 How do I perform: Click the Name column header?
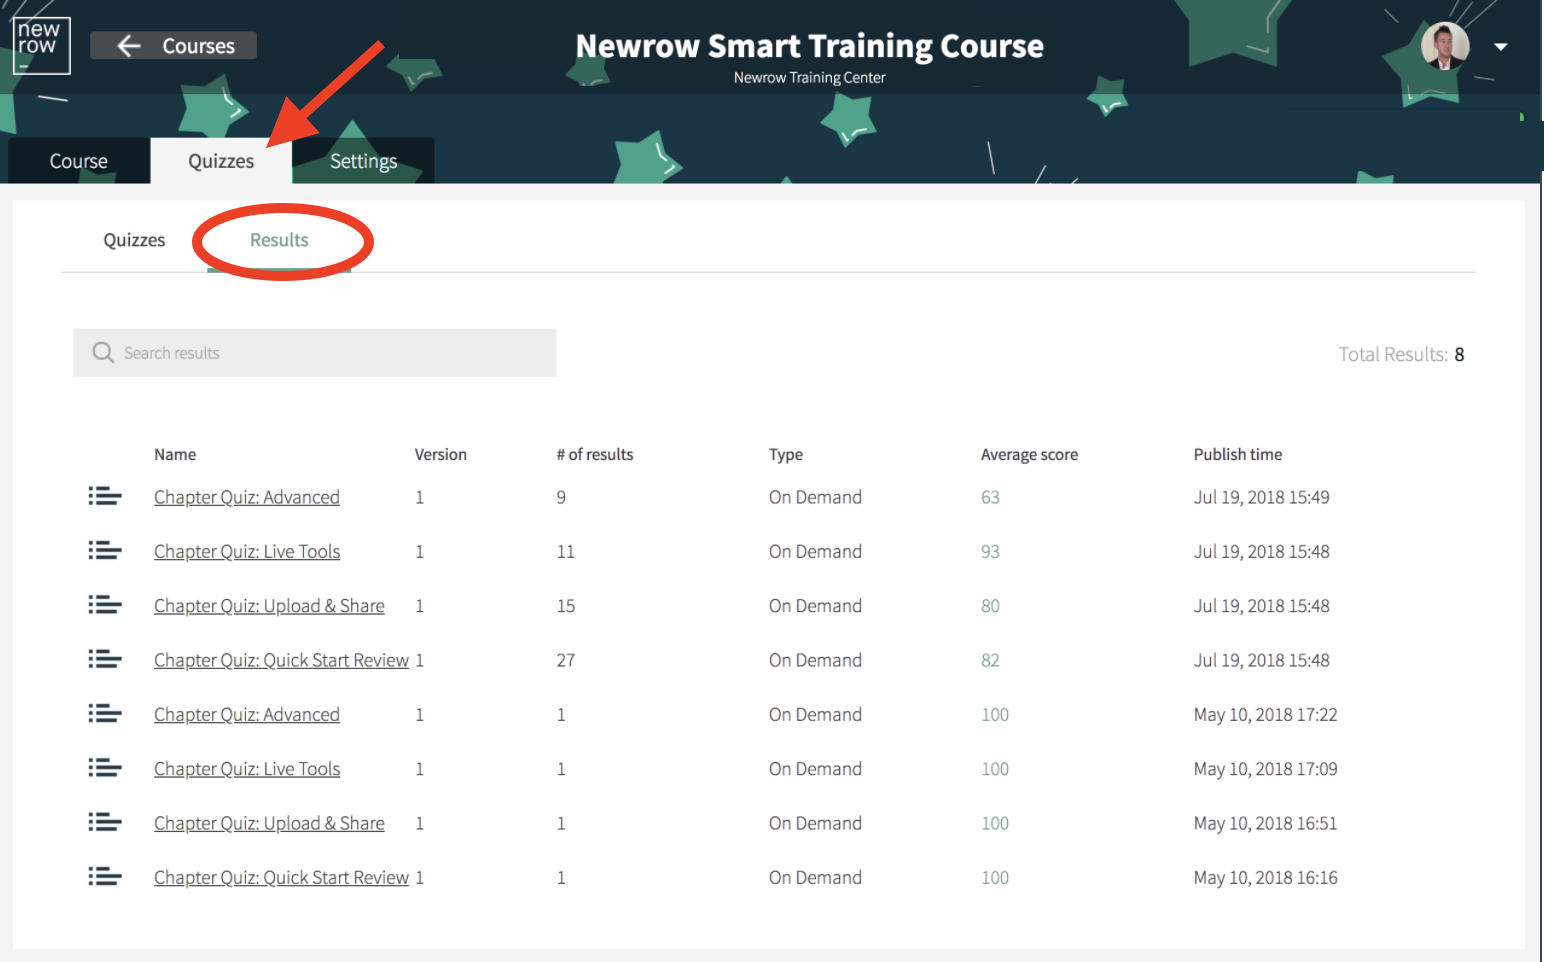click(175, 454)
